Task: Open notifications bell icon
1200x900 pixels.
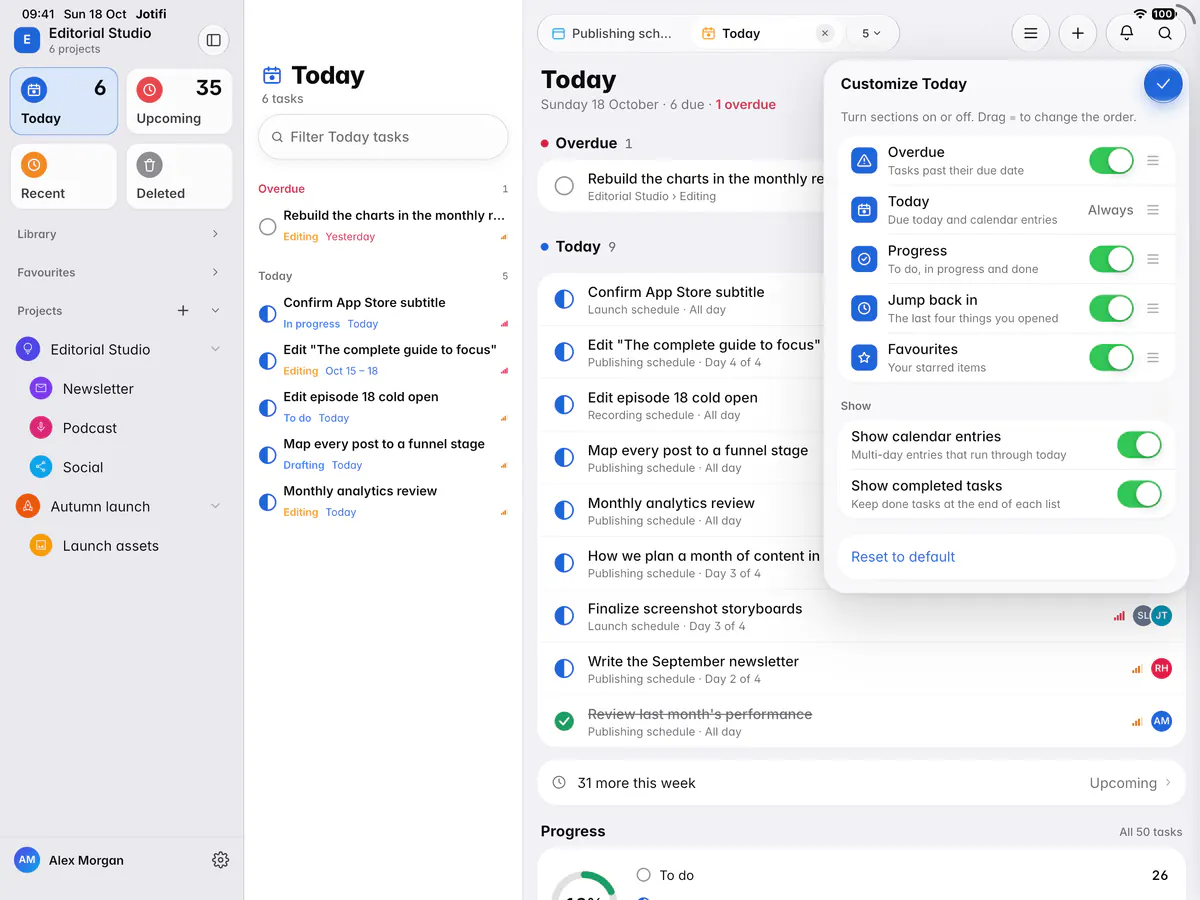Action: (x=1126, y=33)
